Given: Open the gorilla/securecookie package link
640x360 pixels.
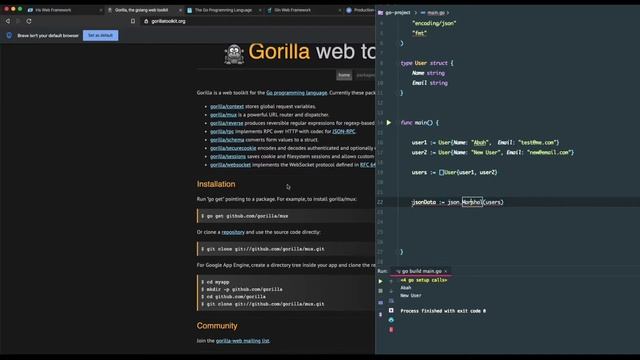Looking at the screenshot, I should pos(233,148).
